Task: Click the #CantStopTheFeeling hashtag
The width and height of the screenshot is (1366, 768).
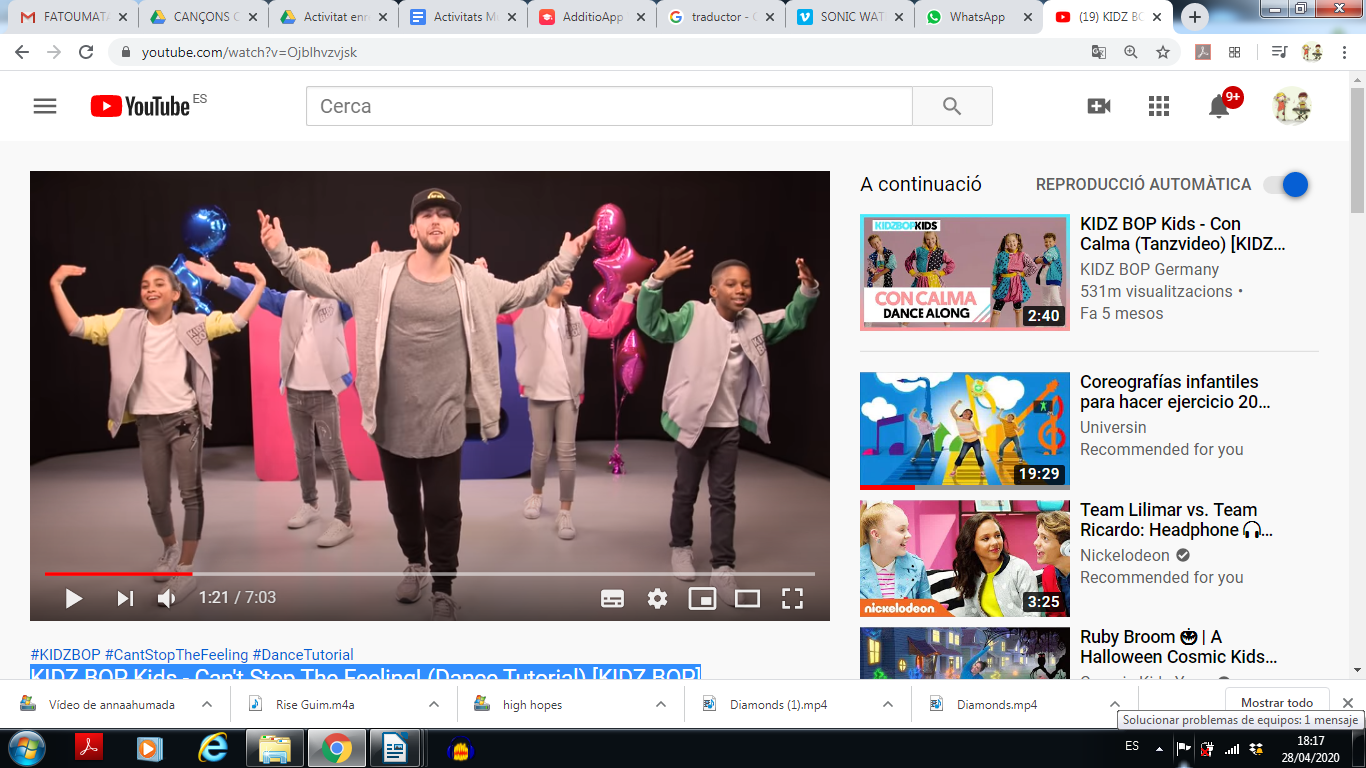Action: (x=176, y=655)
